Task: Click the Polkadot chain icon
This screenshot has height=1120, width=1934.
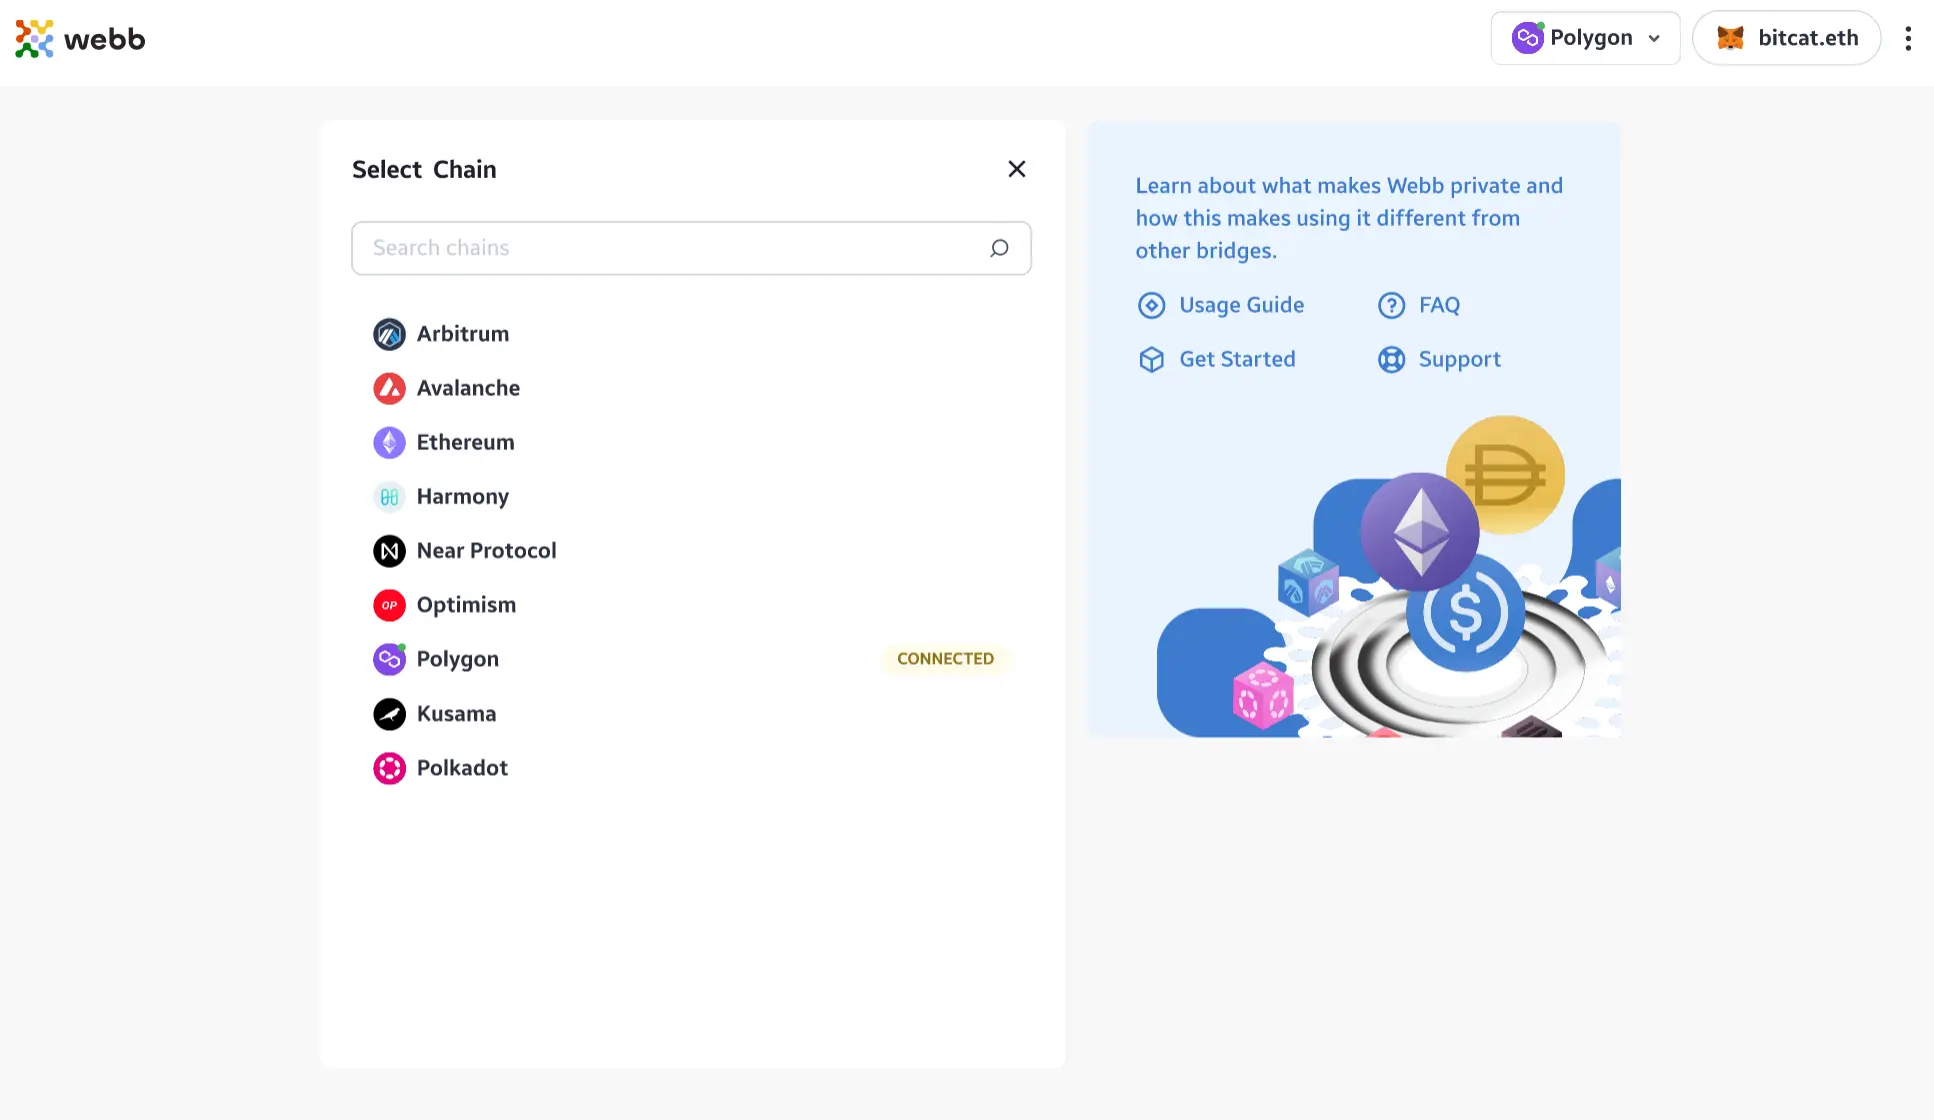Action: point(388,768)
